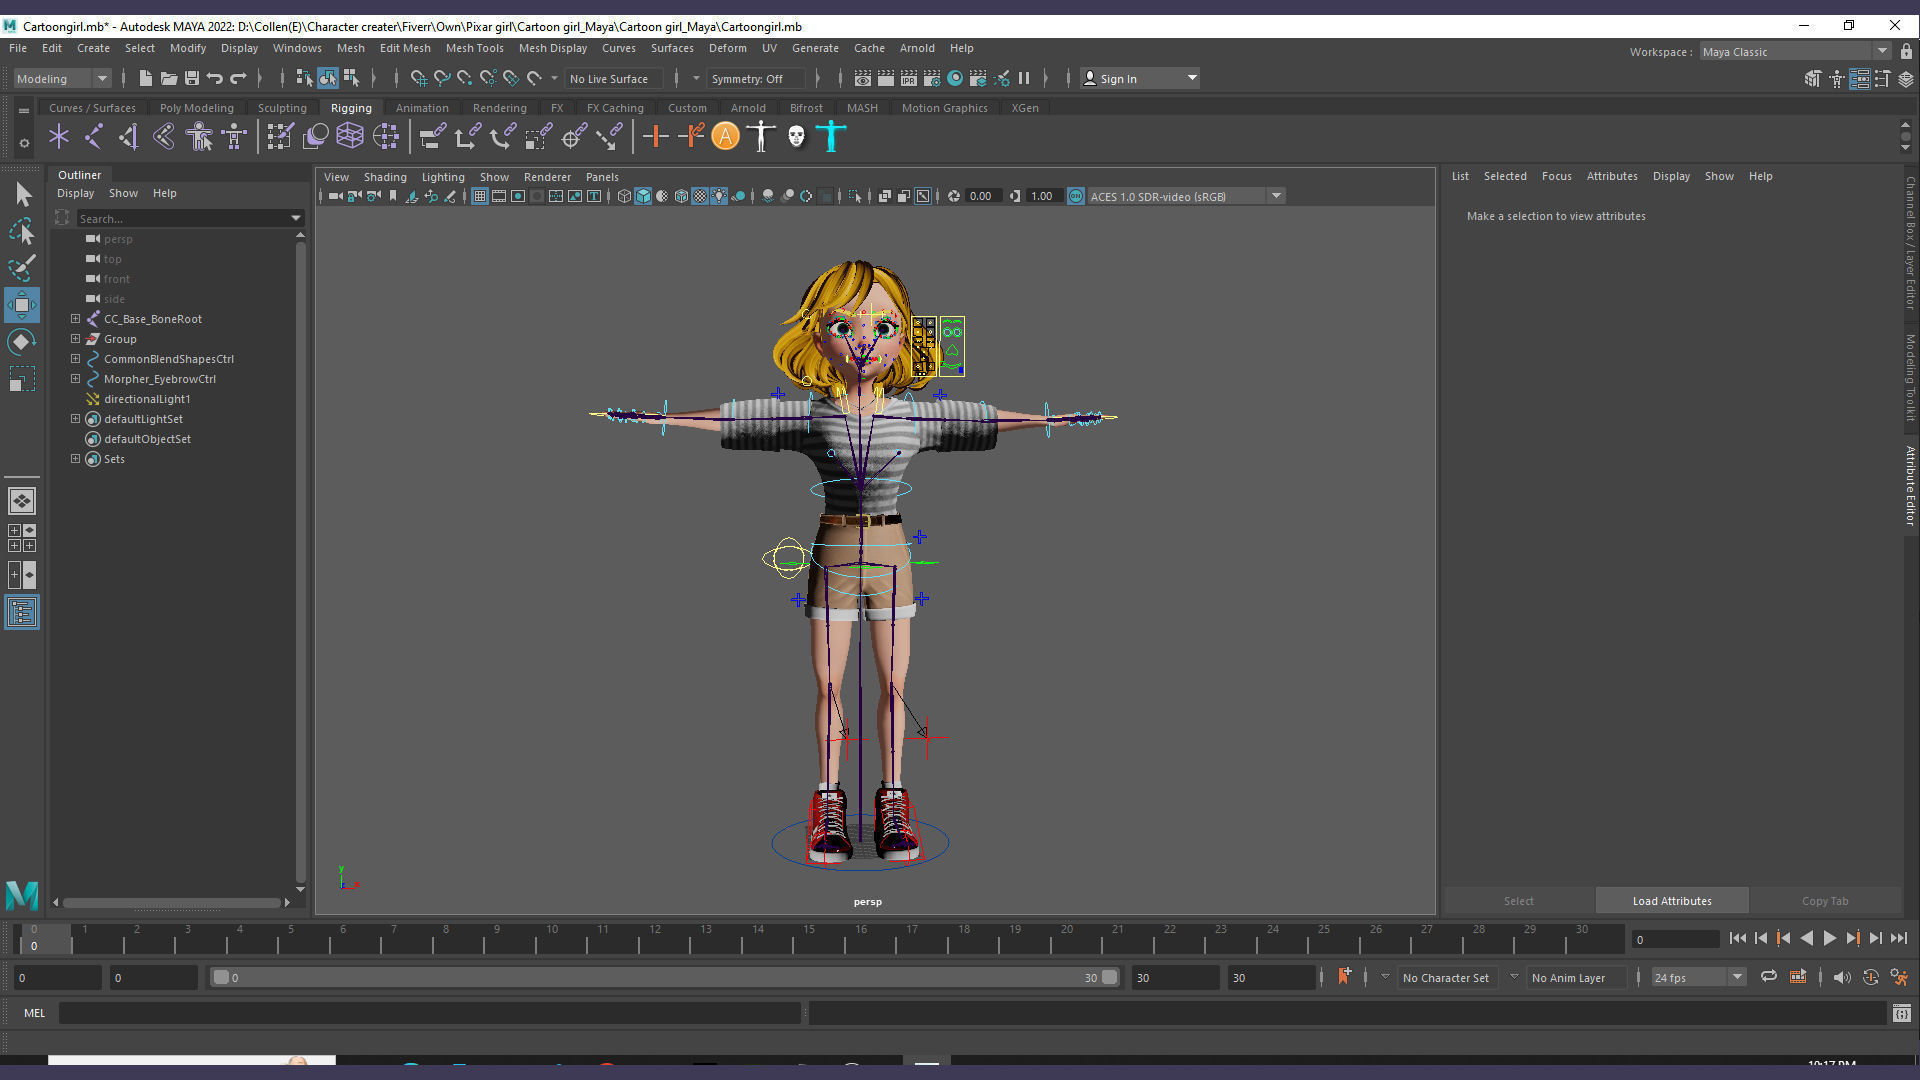Screen dimensions: 1920x1080
Task: Click the orange A shelf icon
Action: 725,136
